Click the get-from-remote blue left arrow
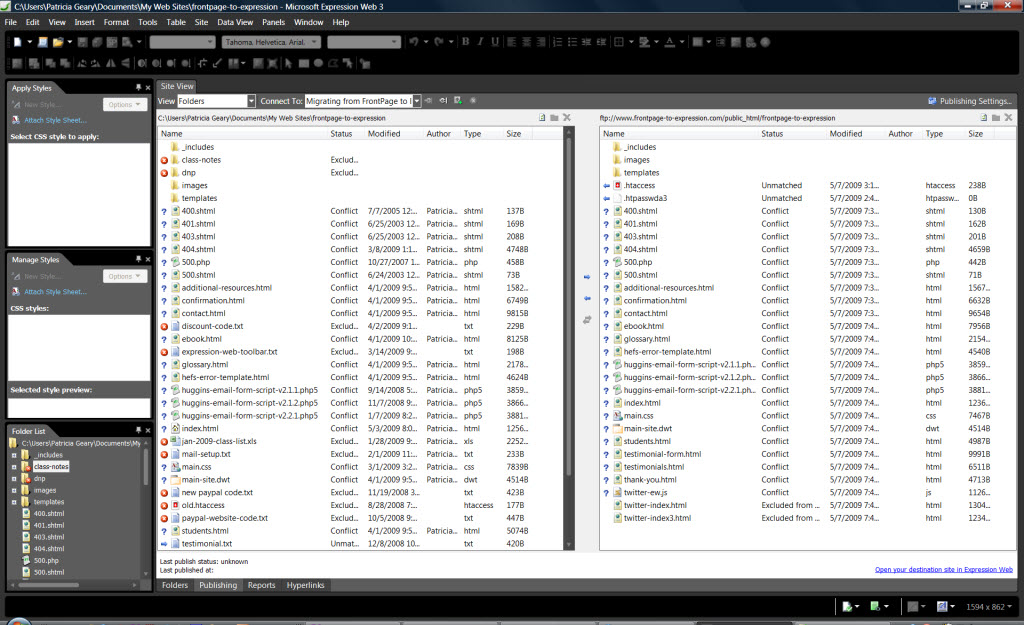The image size is (1024, 625). (587, 298)
